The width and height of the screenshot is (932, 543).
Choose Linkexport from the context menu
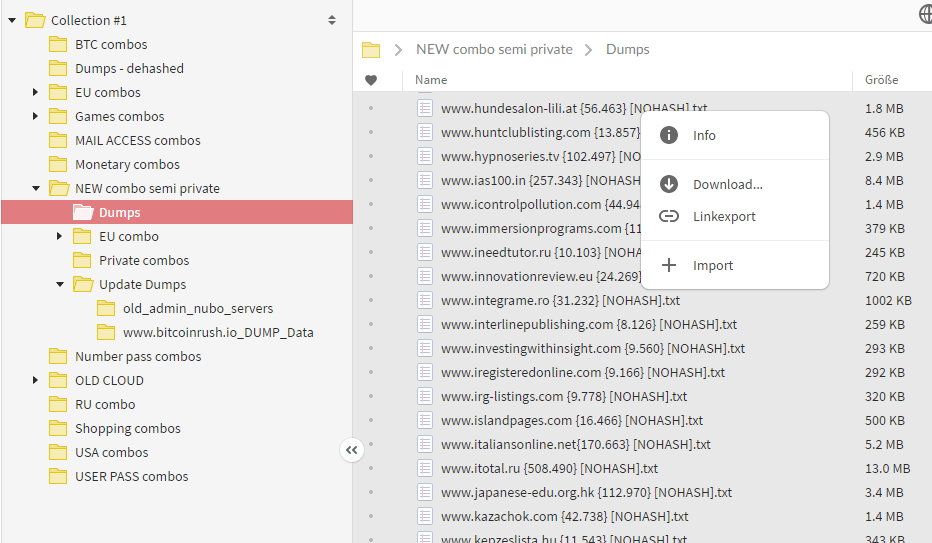click(x=735, y=216)
